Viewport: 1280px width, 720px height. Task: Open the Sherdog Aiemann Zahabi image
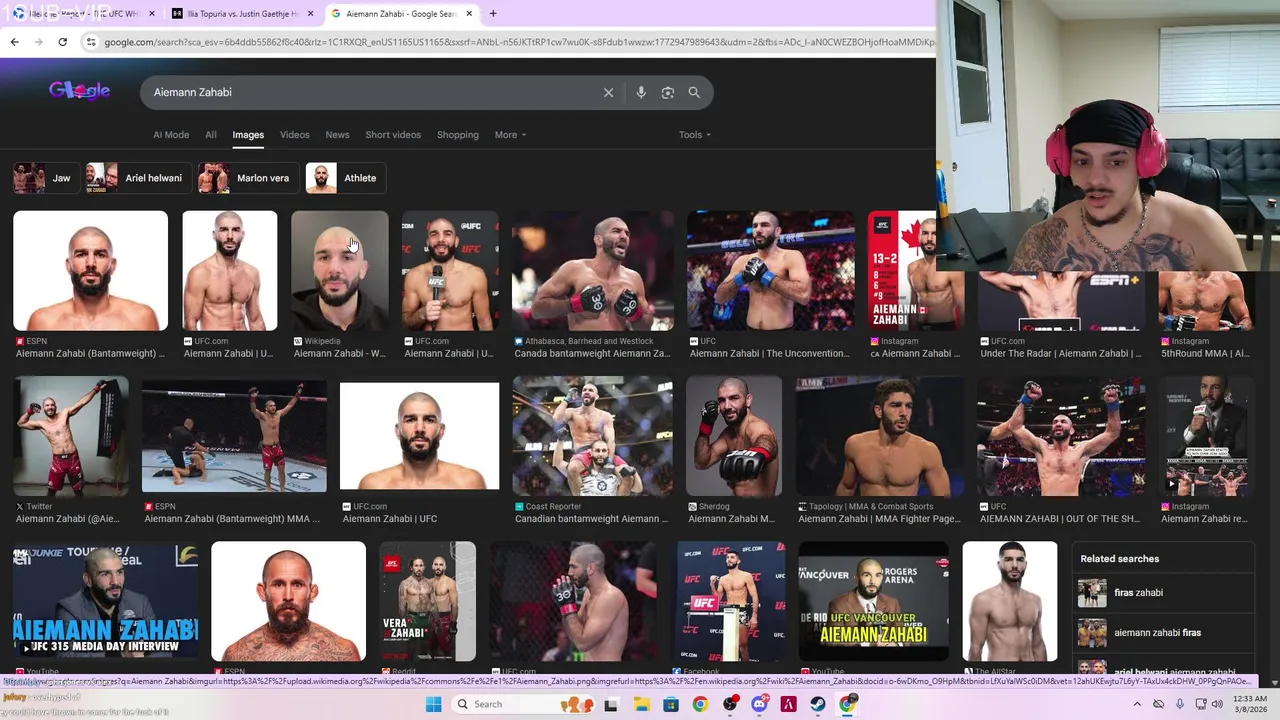[x=734, y=436]
